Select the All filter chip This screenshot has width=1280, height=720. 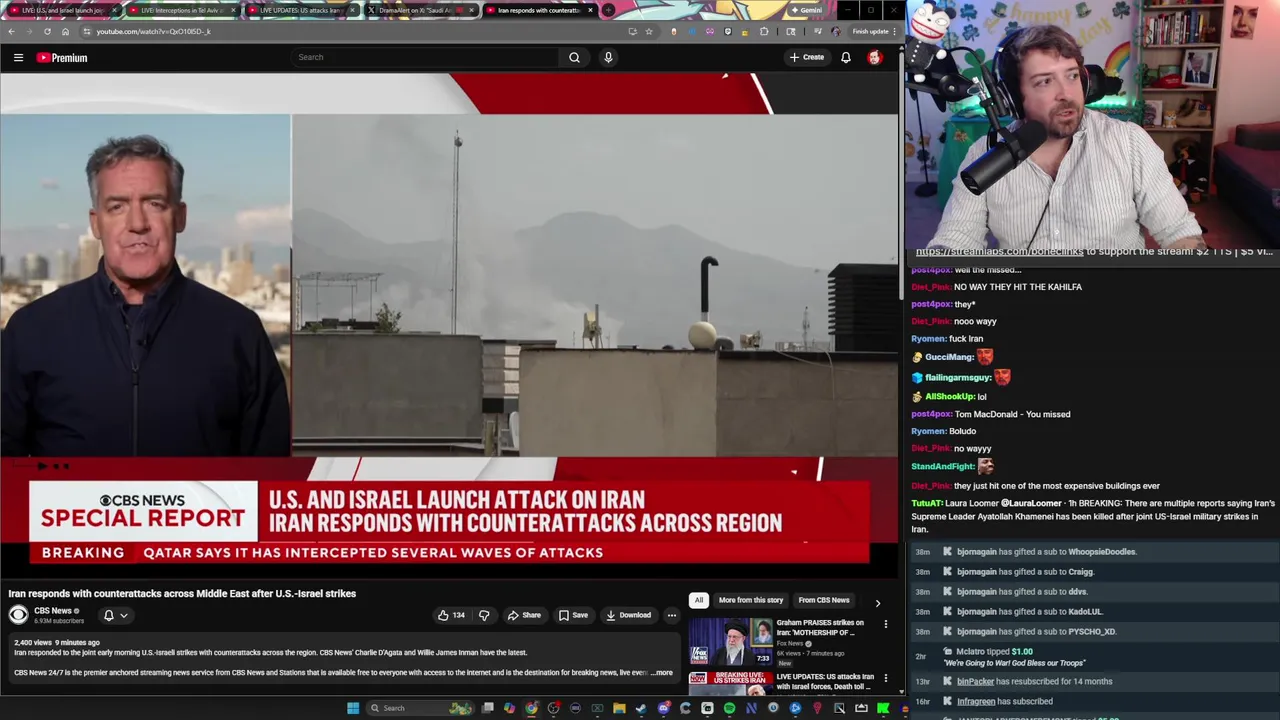pos(699,600)
